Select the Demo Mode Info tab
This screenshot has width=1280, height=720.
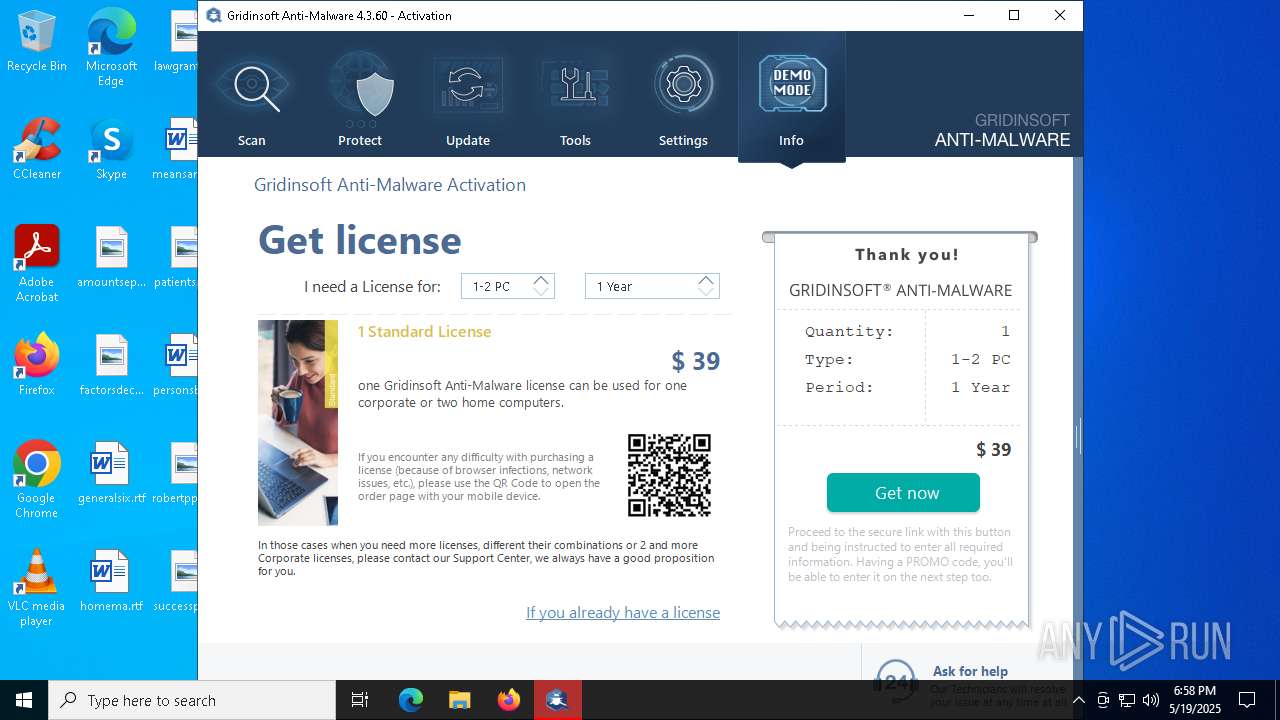[791, 98]
